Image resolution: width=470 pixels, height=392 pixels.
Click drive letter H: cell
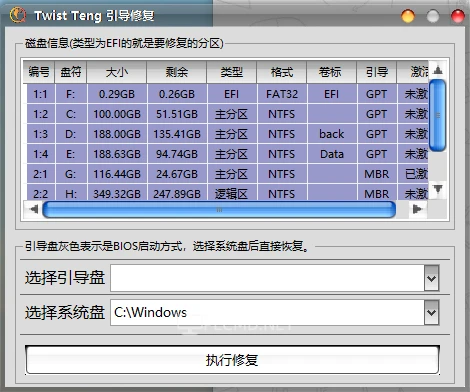pos(71,193)
